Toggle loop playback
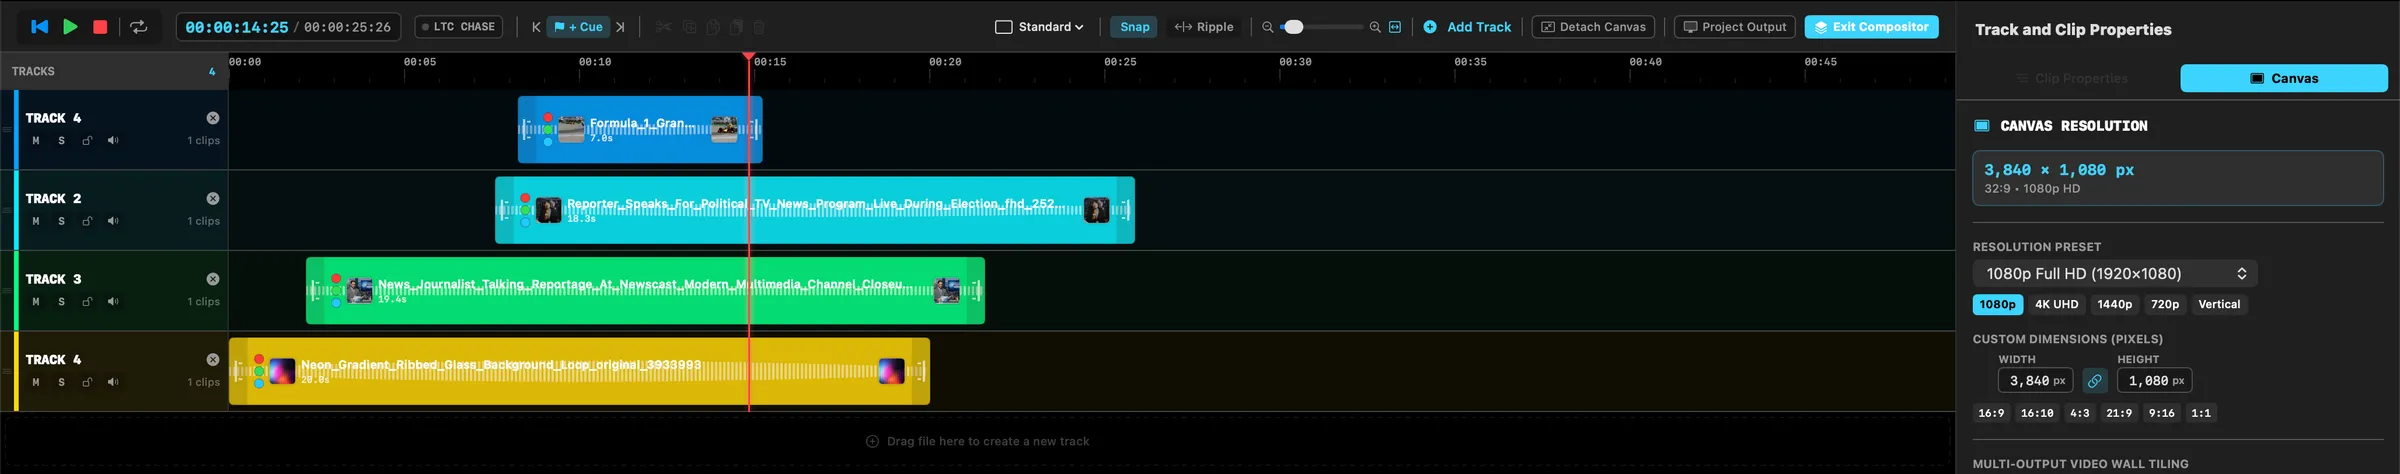The width and height of the screenshot is (2400, 474). click(x=139, y=27)
